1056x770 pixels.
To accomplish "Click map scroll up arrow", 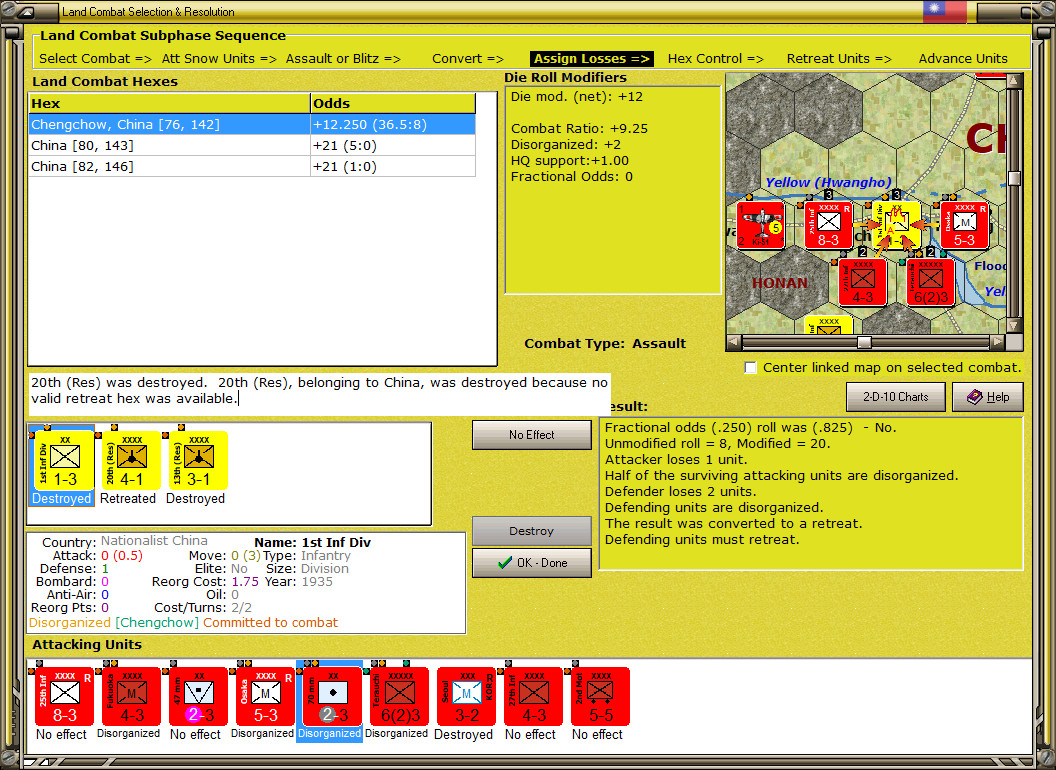I will [1014, 80].
